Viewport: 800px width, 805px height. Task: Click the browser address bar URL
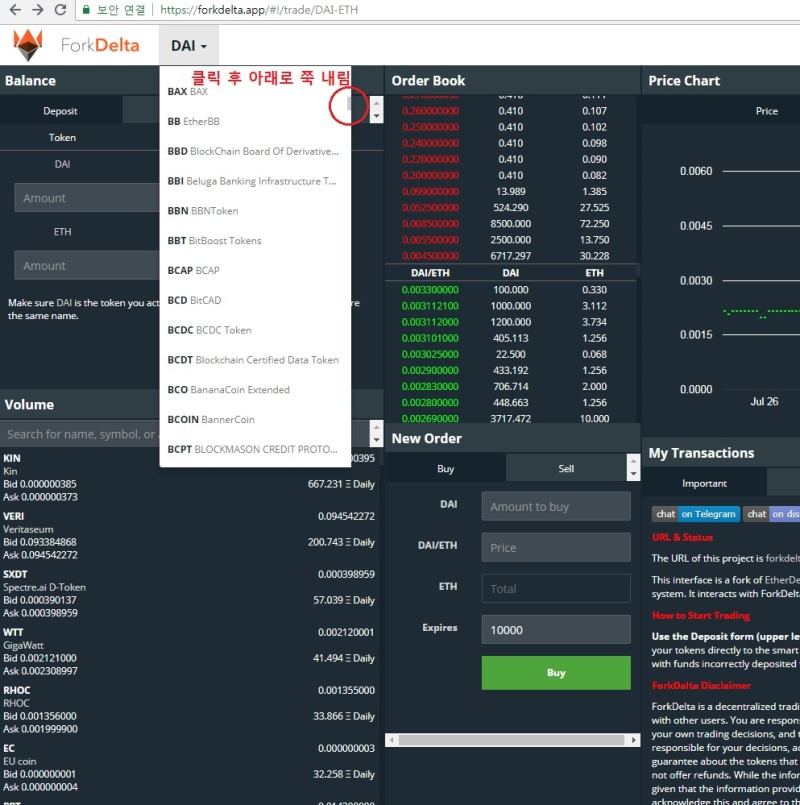259,10
